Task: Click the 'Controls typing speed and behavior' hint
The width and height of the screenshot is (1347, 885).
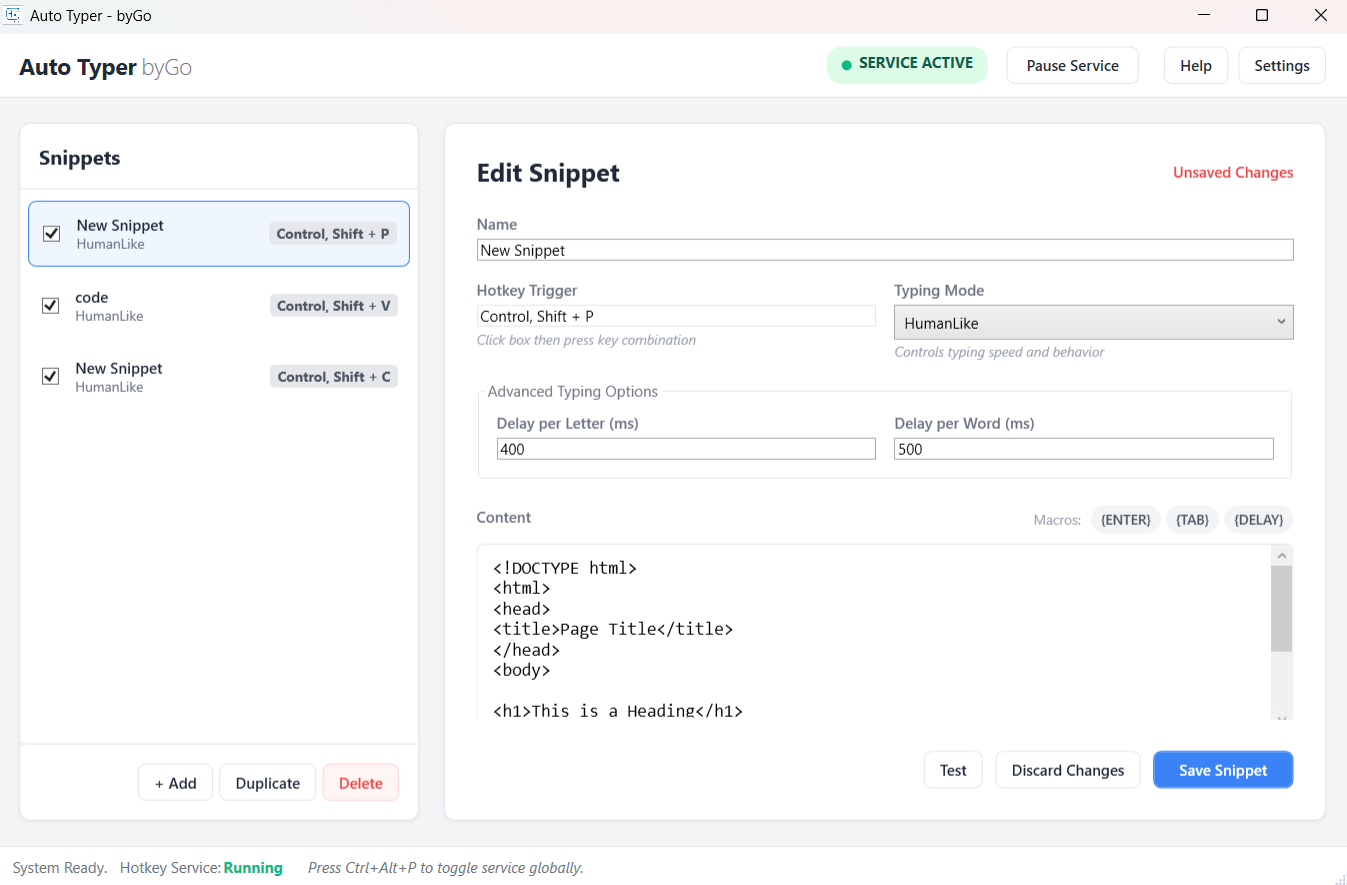Action: (999, 352)
